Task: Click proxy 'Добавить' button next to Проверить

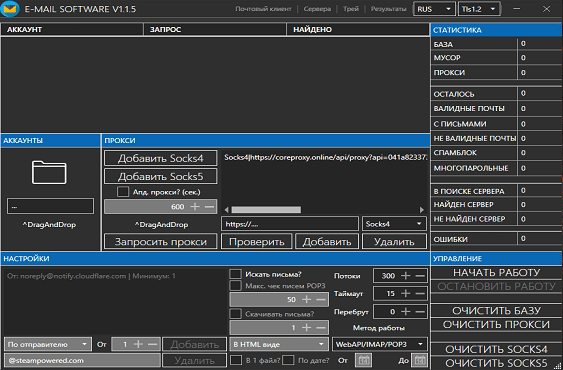Action: coord(327,241)
